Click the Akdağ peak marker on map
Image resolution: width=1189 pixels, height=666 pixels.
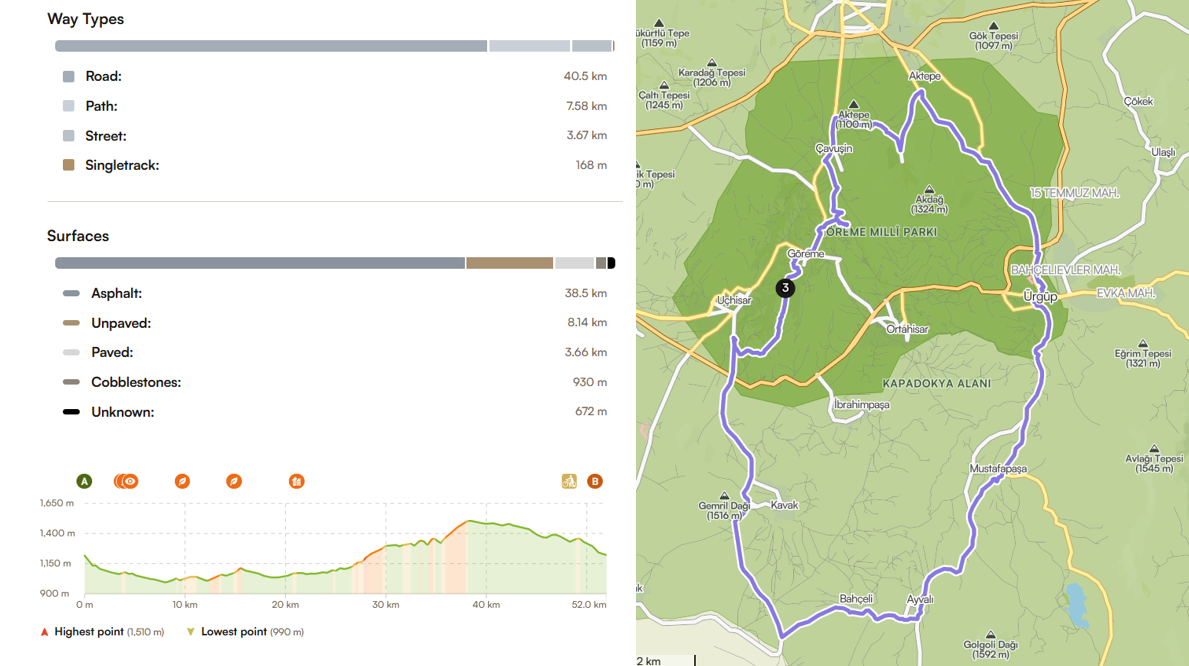click(929, 189)
